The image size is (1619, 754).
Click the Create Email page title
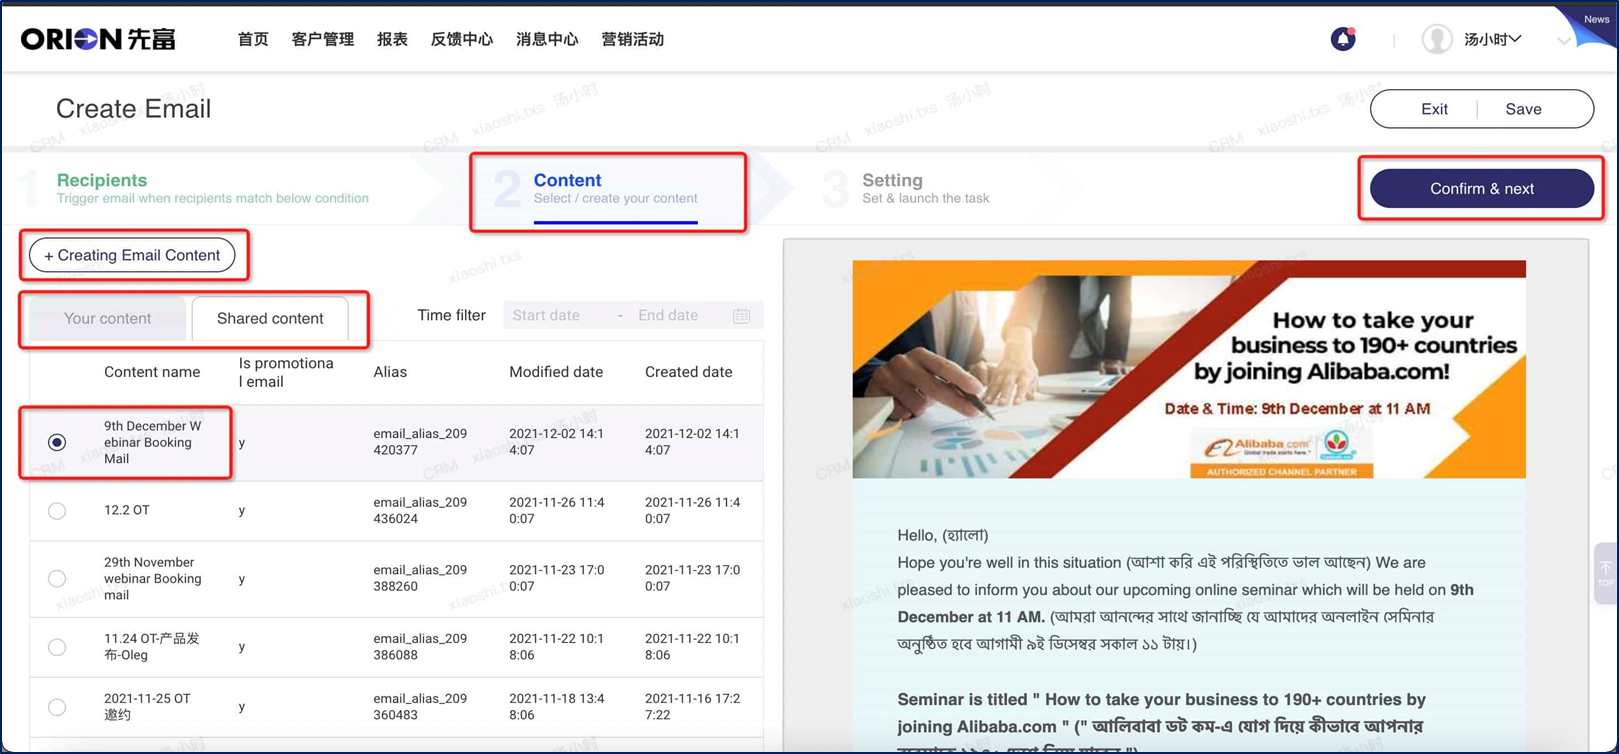pos(133,109)
